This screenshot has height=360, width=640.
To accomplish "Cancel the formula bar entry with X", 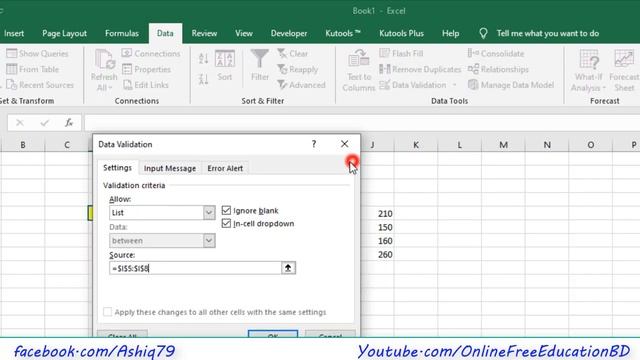I will point(20,122).
